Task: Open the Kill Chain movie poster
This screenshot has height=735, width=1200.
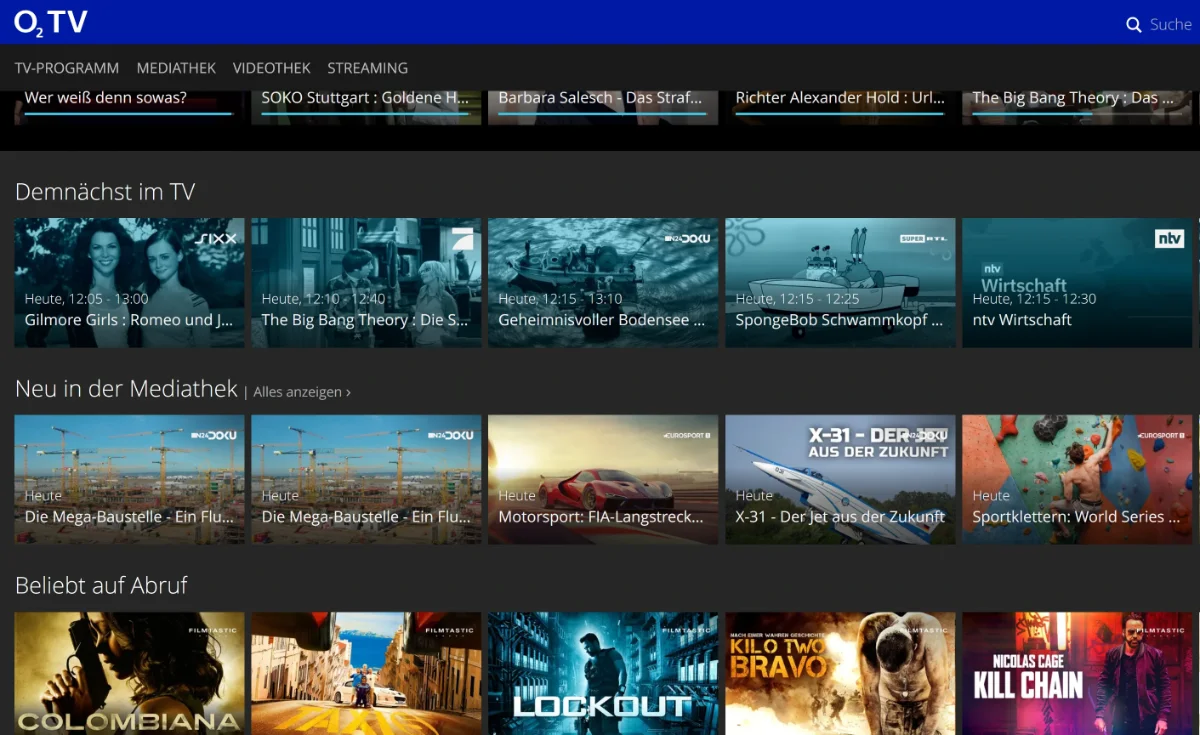Action: [x=1077, y=673]
